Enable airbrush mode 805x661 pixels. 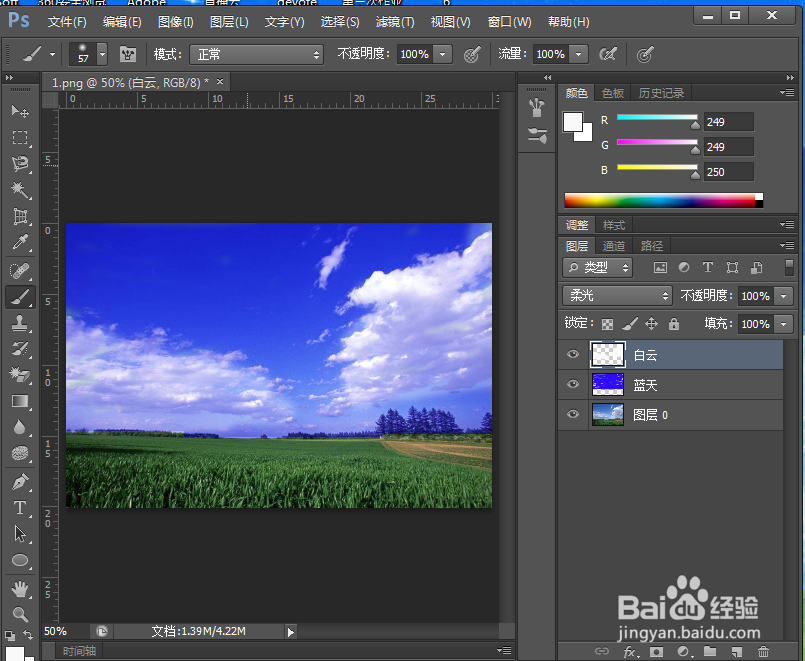608,54
